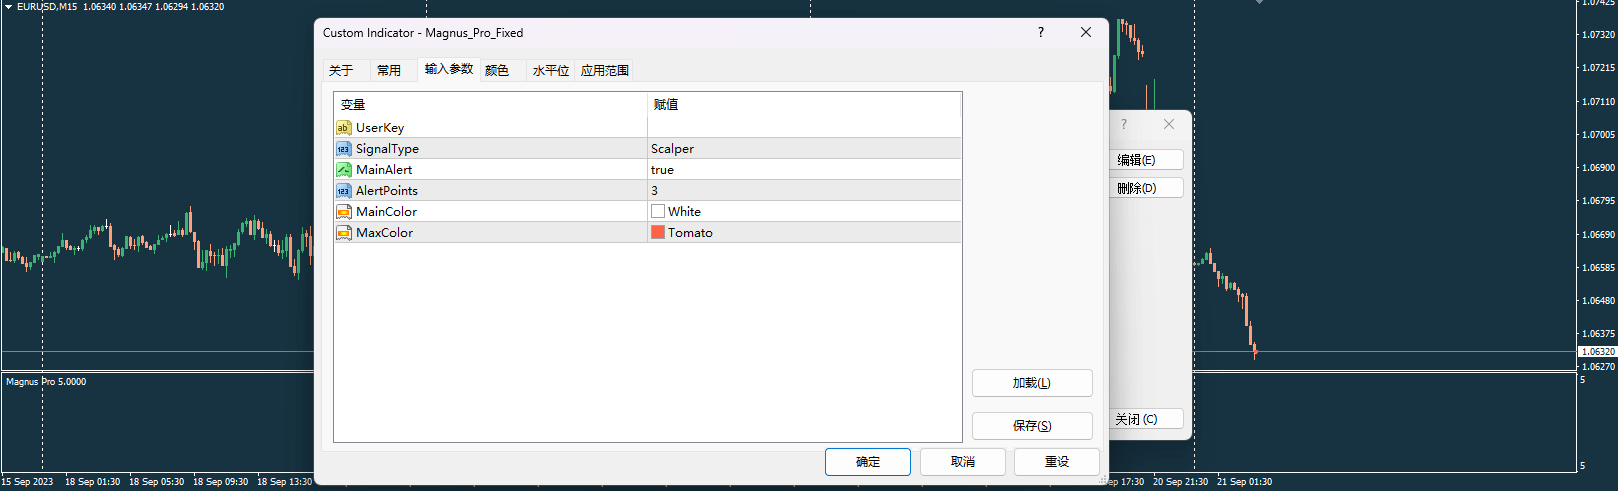Open the 关于 tab
This screenshot has width=1618, height=491.
click(341, 71)
